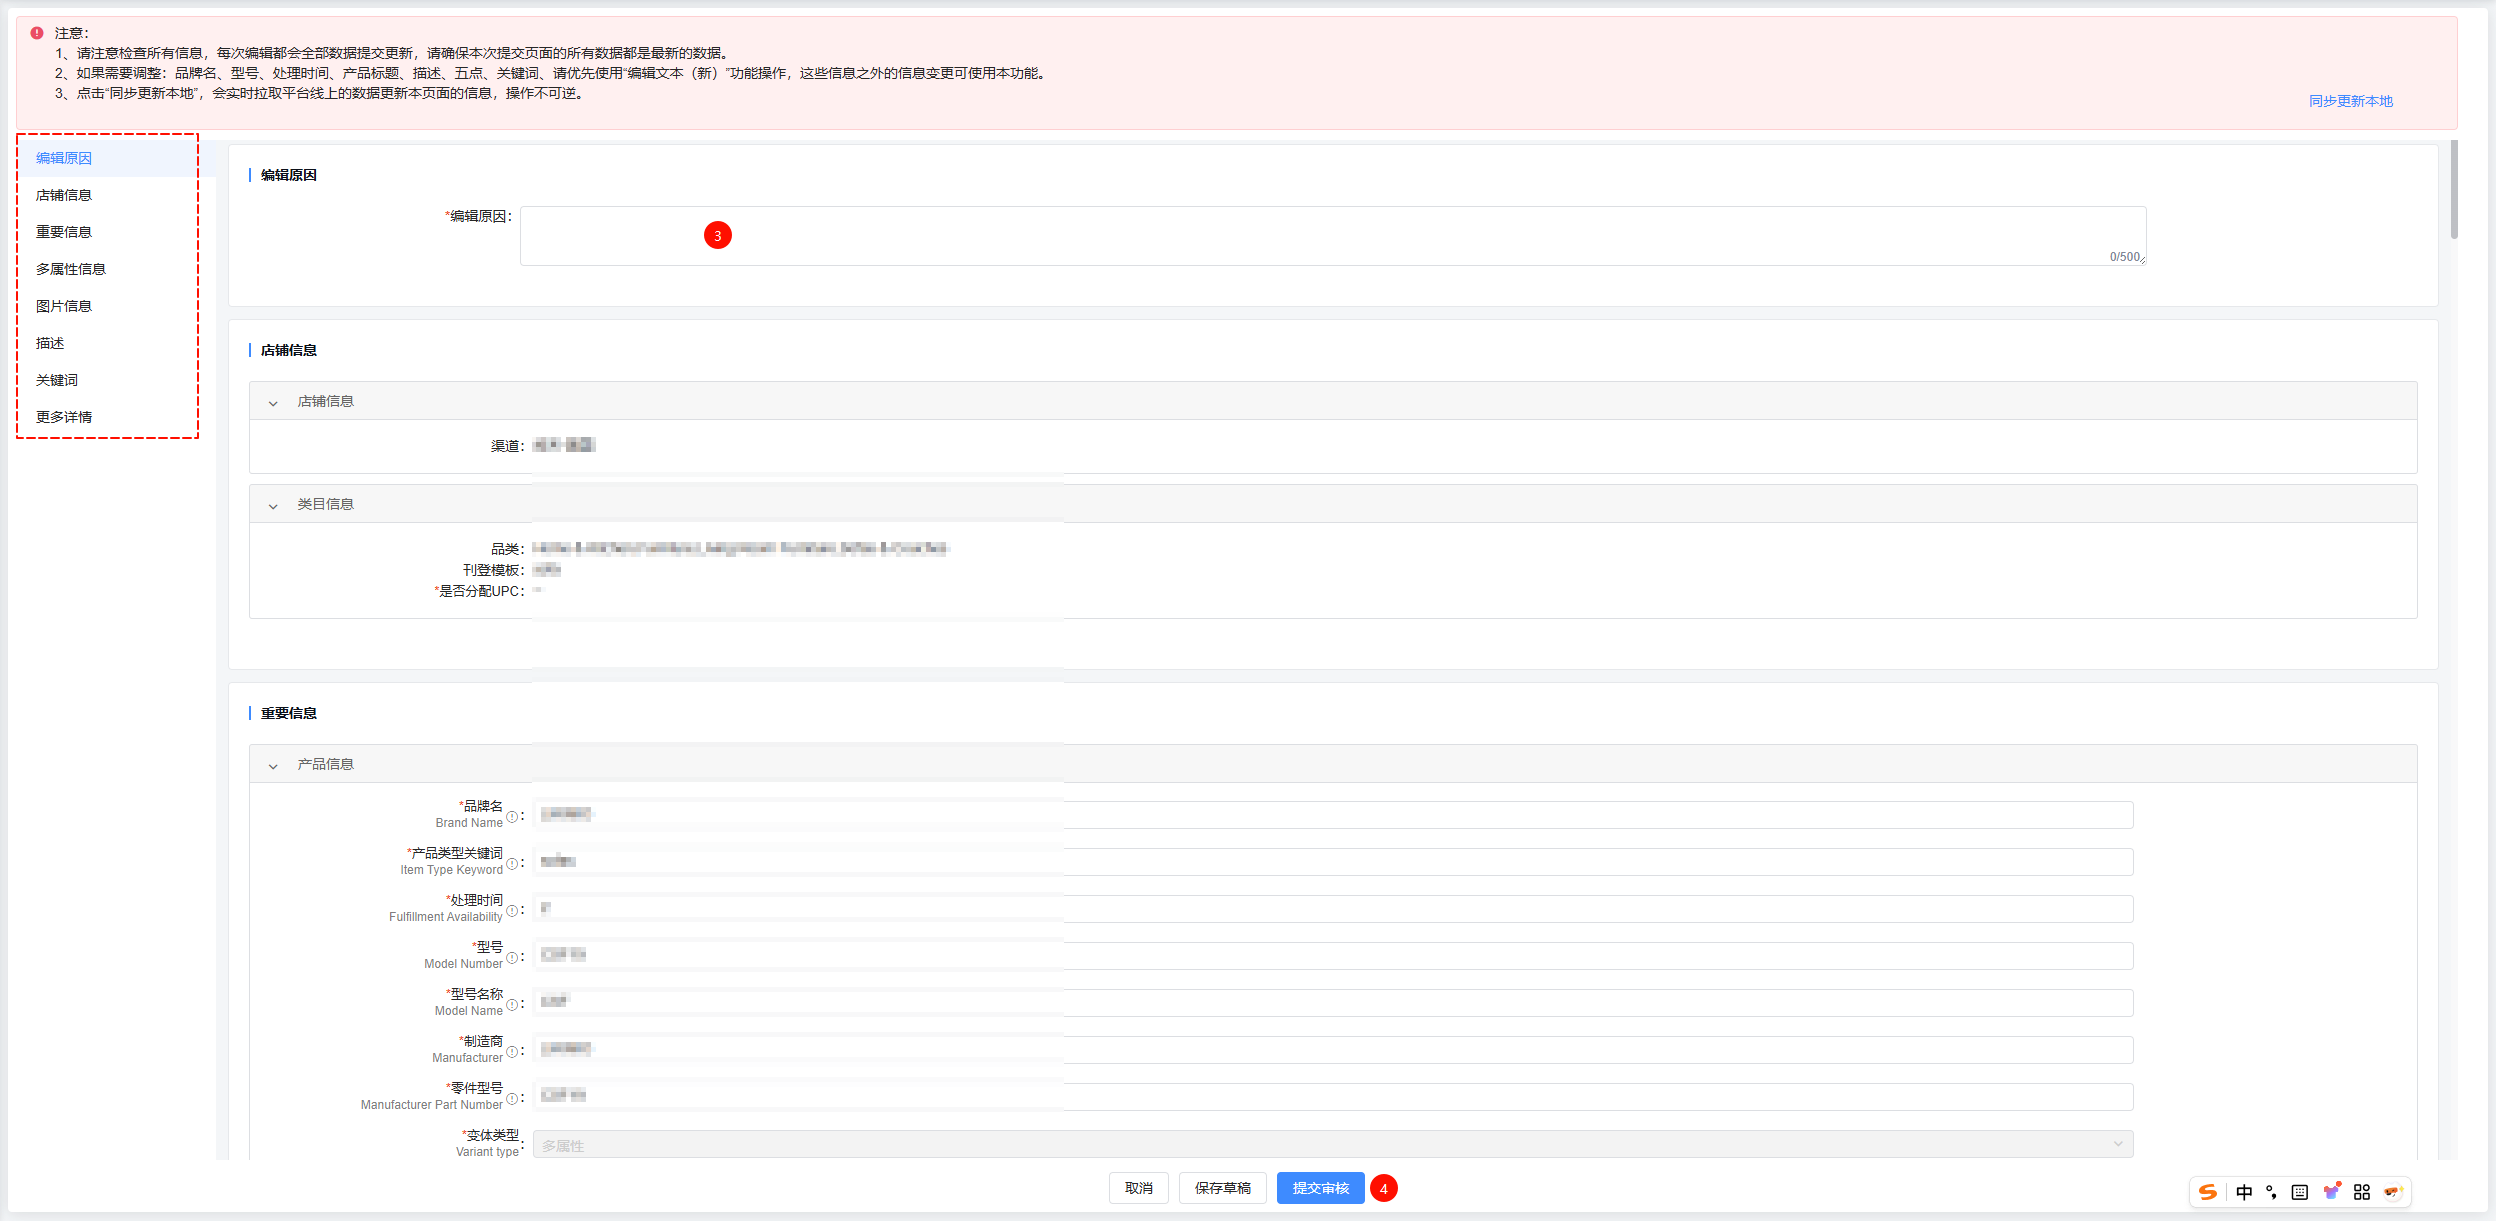Click the Sogou input method logo

pyautogui.click(x=2208, y=1192)
